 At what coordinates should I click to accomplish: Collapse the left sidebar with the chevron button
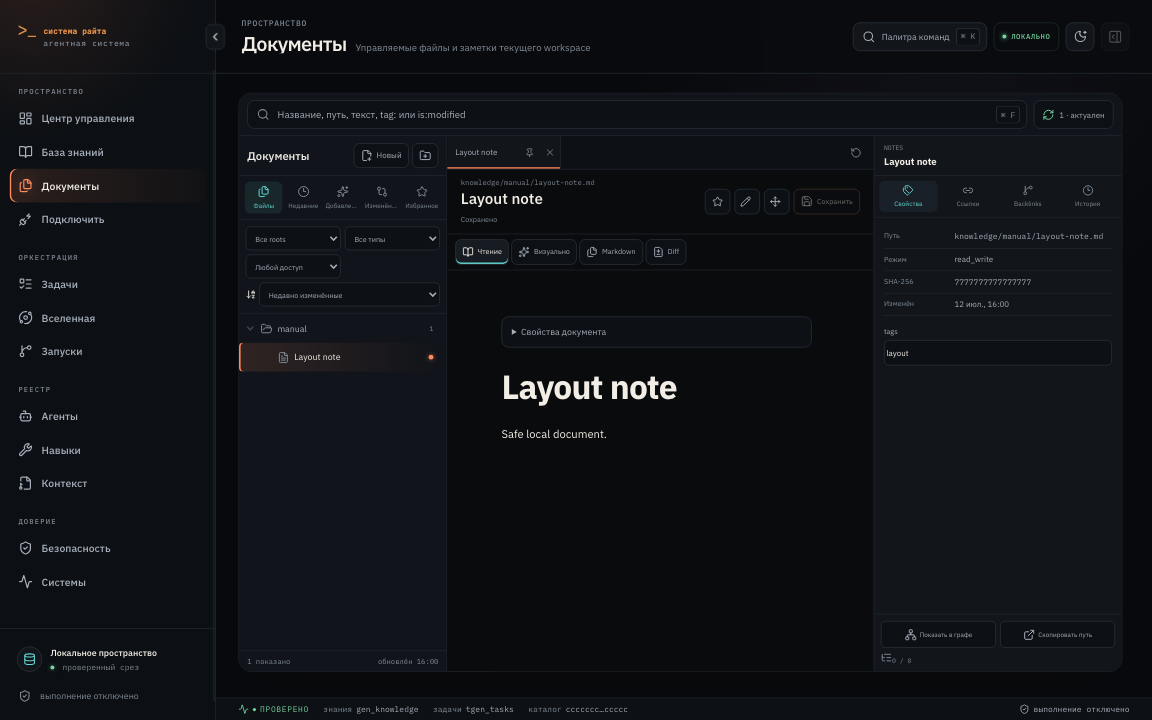[215, 37]
